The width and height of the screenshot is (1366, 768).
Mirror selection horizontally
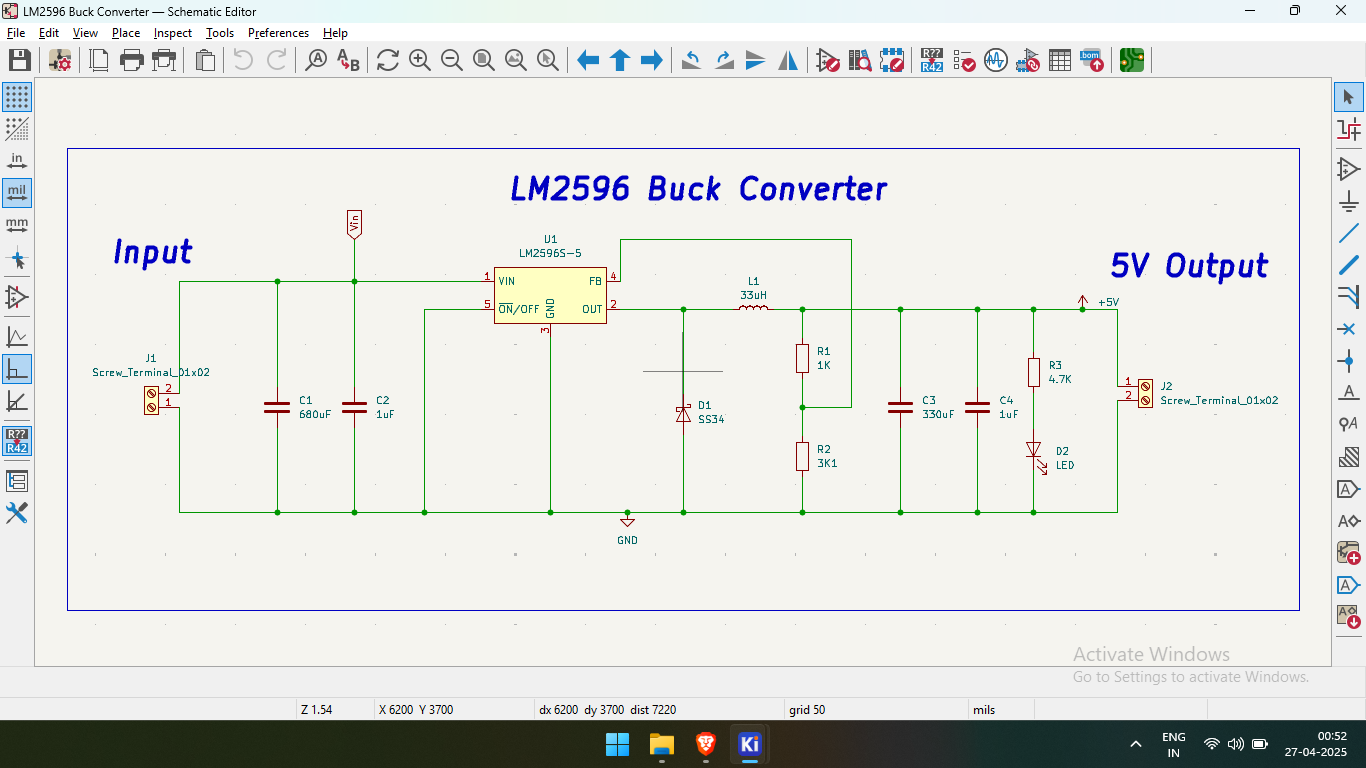pyautogui.click(x=788, y=60)
